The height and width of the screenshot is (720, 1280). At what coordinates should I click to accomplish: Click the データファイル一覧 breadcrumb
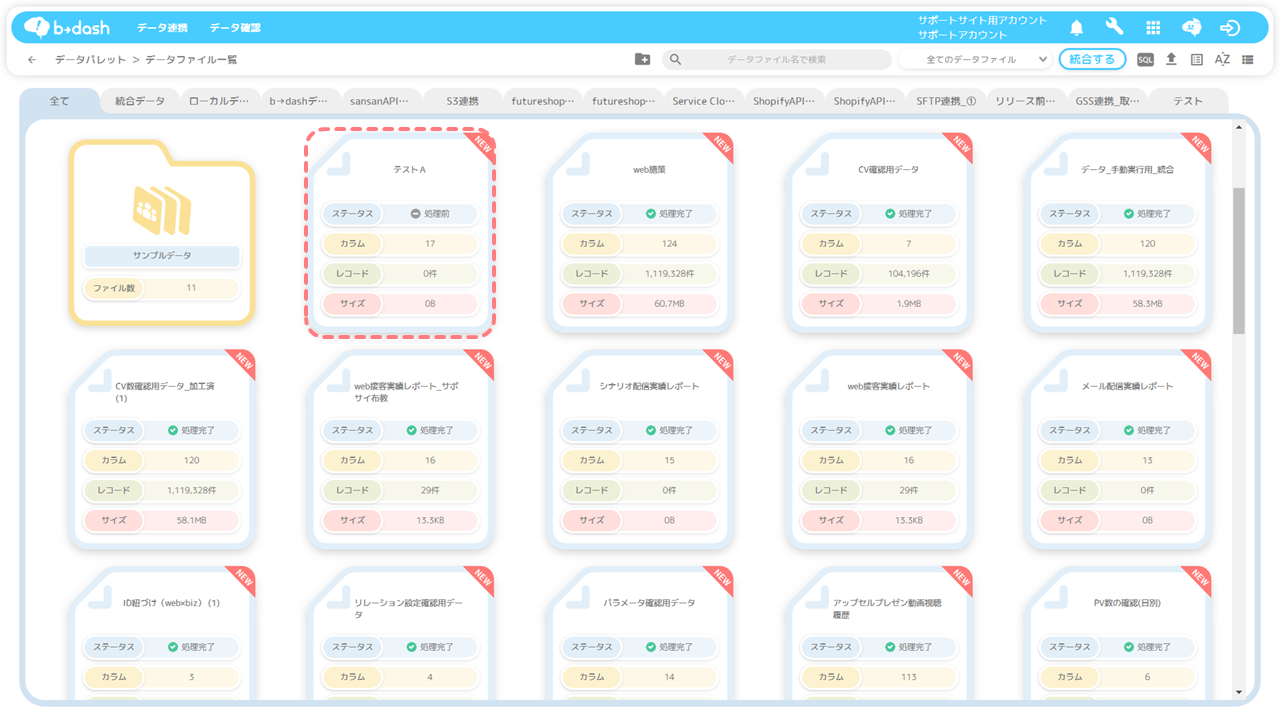click(x=191, y=60)
